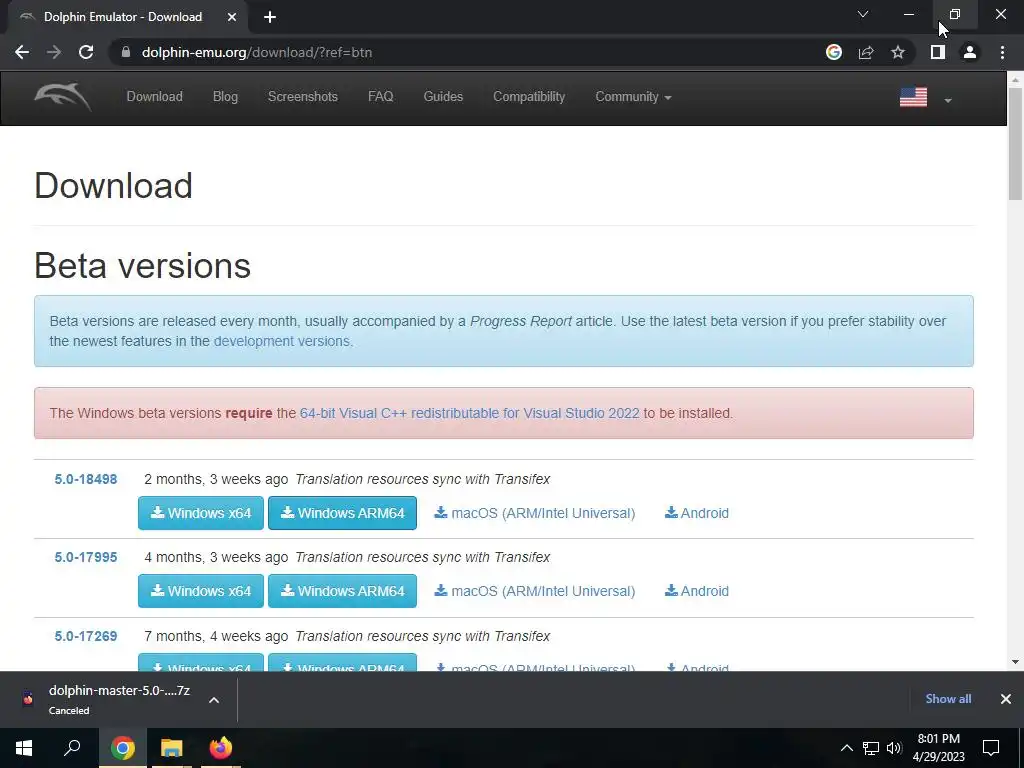1024x768 pixels.
Task: Download macOS build for 5.0-17995
Action: coord(534,591)
